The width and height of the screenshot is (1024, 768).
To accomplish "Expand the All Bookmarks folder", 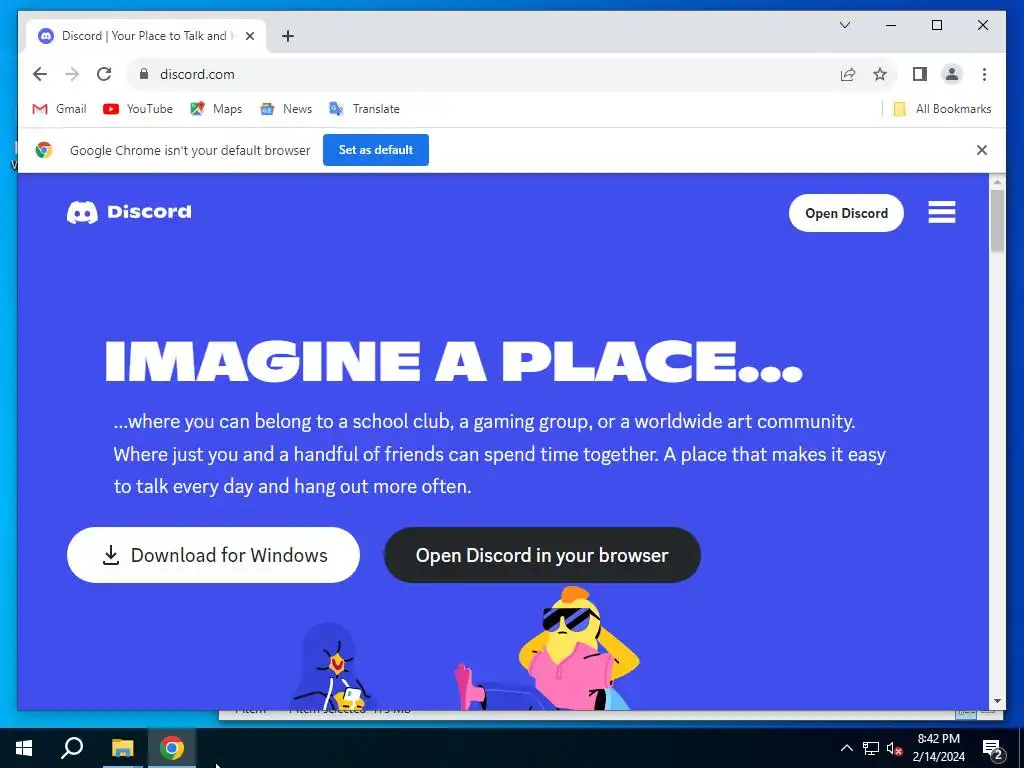I will pos(942,109).
